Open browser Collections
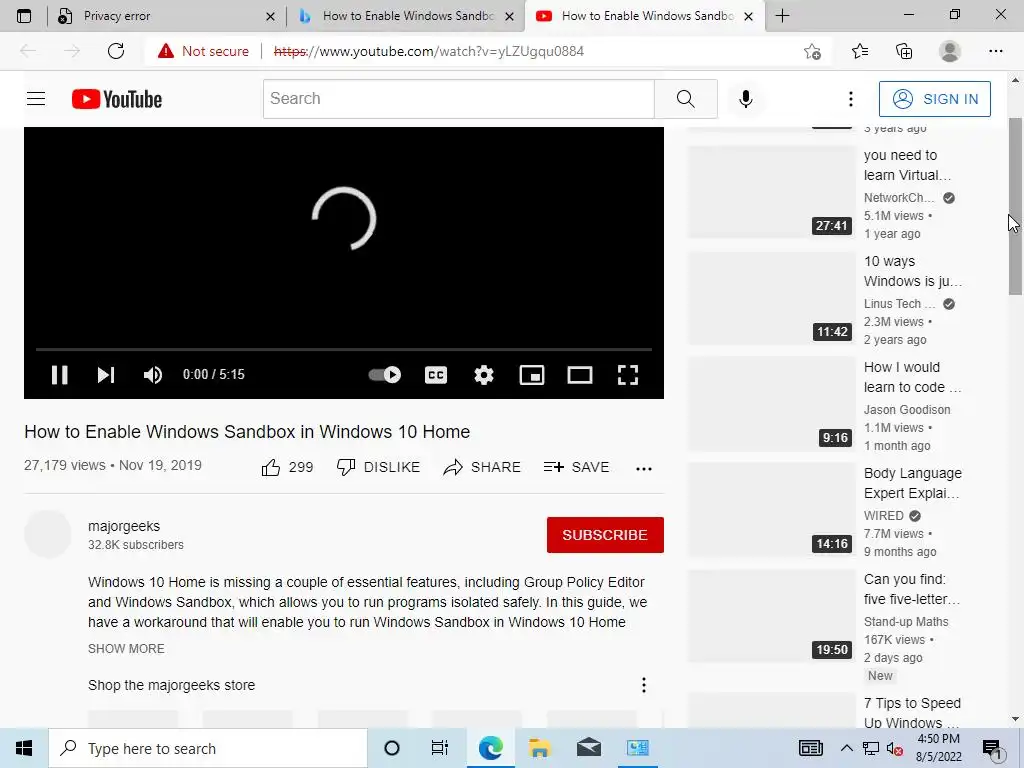This screenshot has height=768, width=1024. coord(904,51)
